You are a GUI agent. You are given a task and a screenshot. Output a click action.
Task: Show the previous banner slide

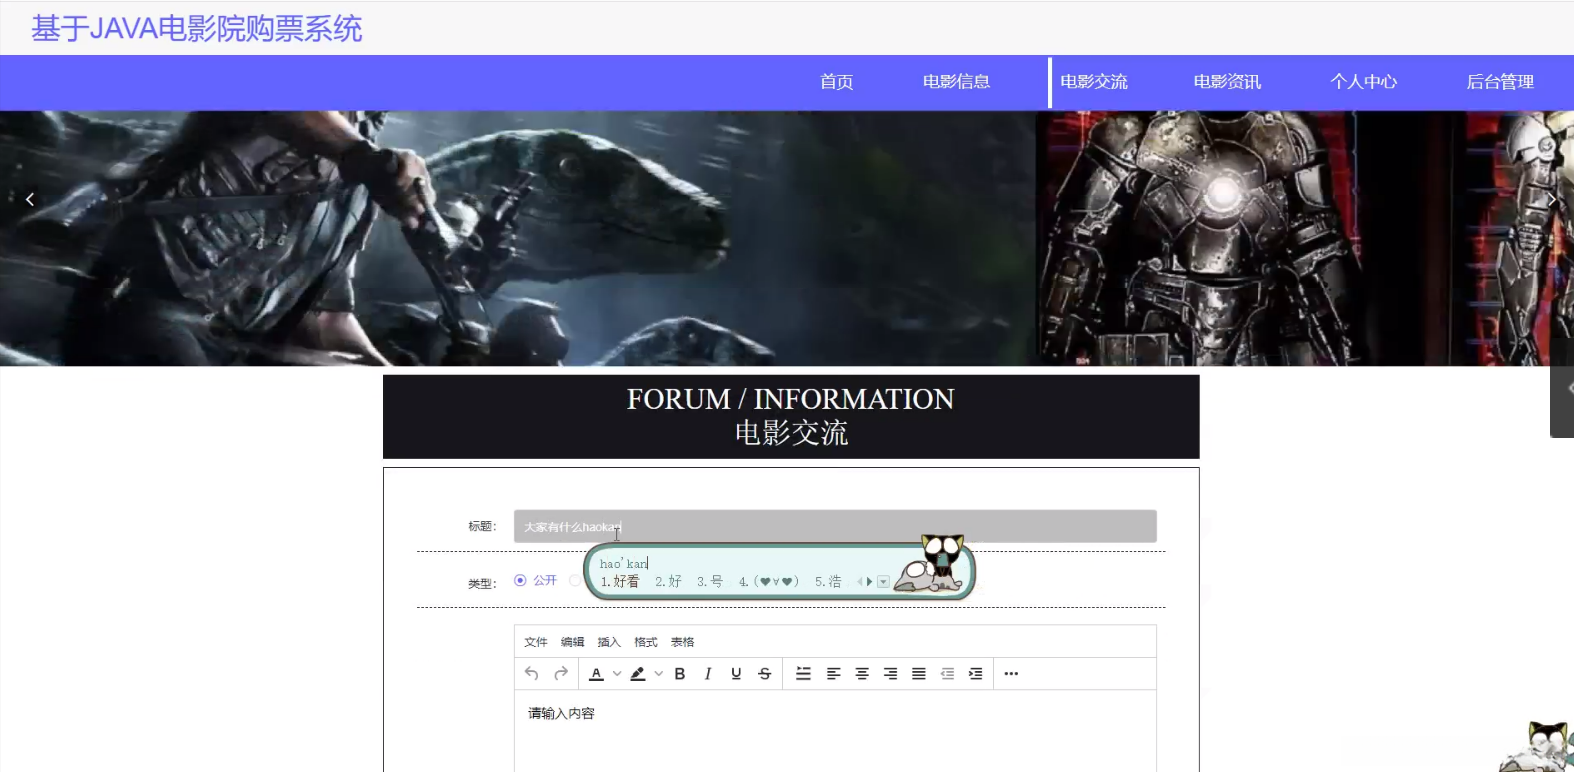pos(30,199)
